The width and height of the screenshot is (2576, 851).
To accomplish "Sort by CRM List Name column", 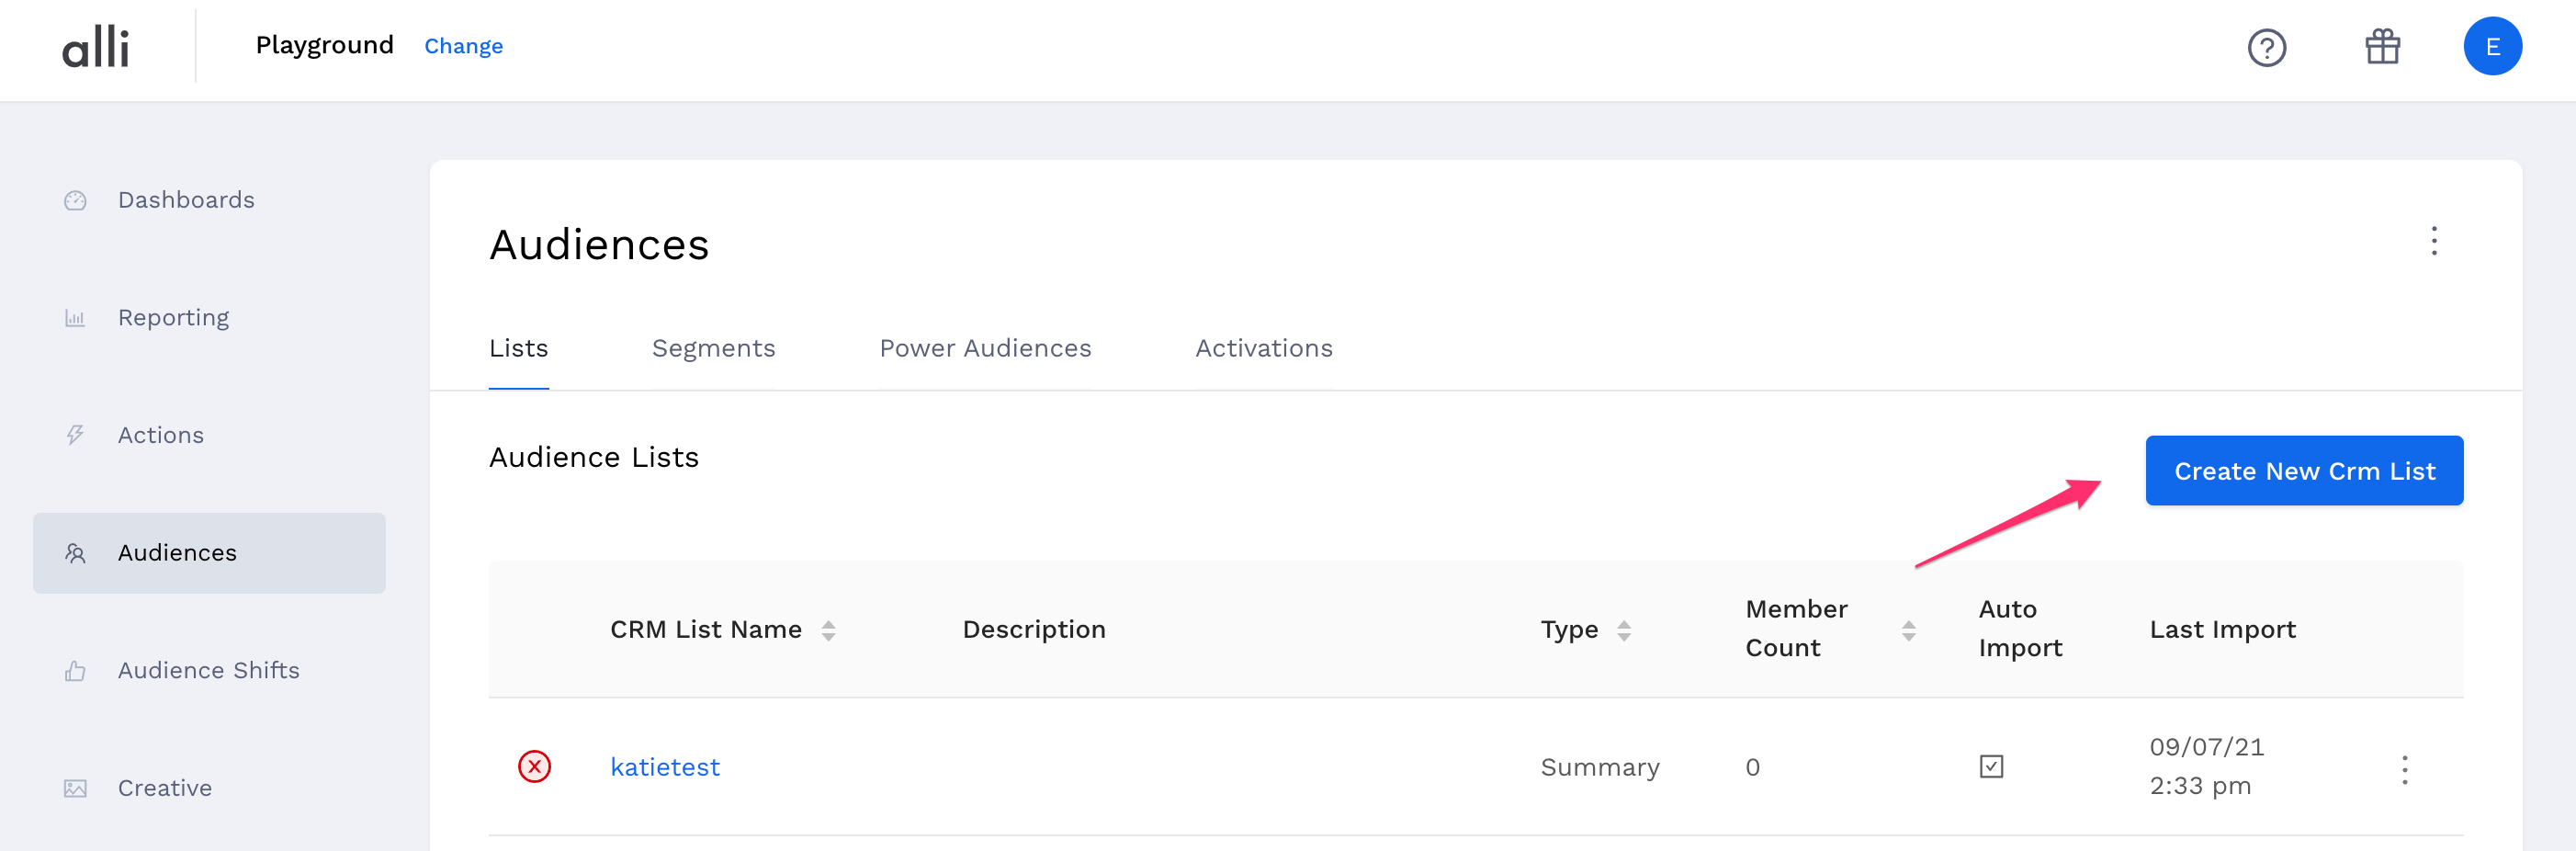I will point(829,629).
